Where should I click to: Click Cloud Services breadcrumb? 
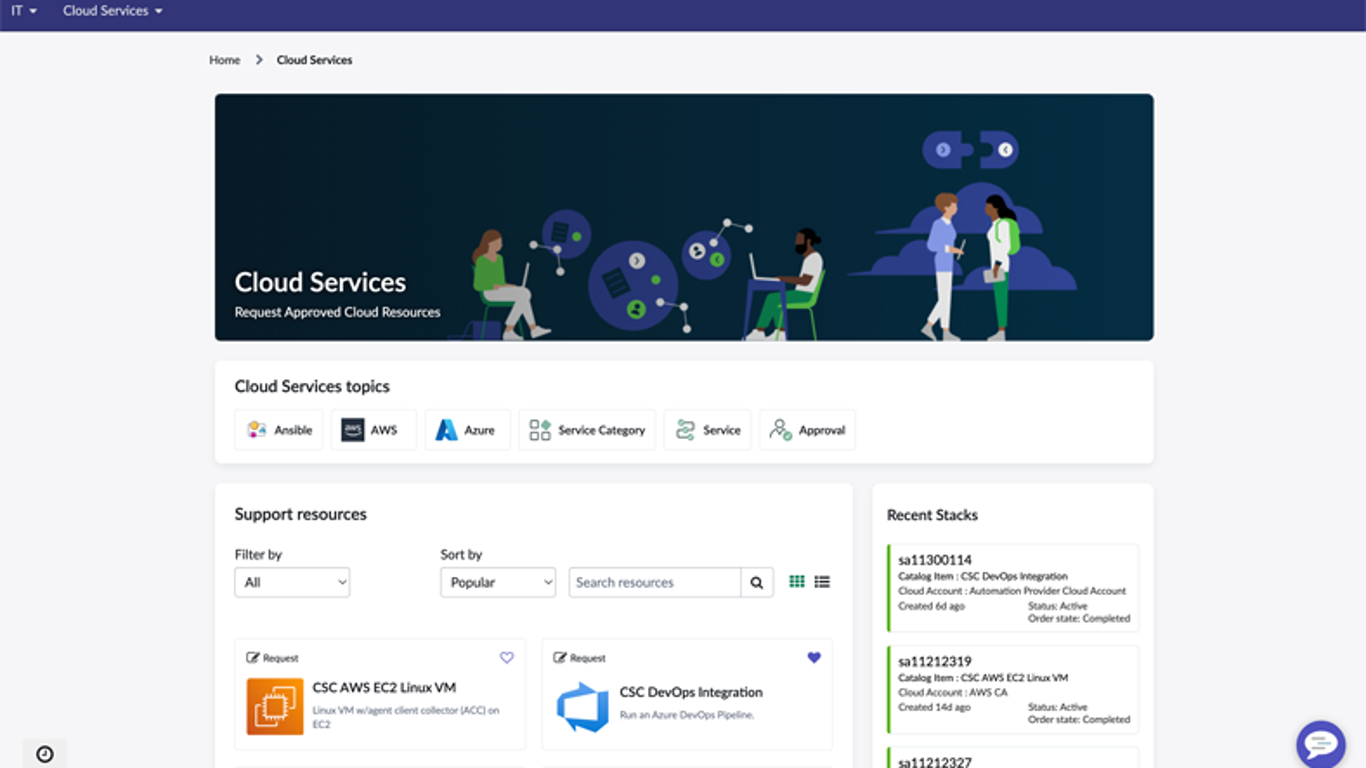click(x=314, y=60)
